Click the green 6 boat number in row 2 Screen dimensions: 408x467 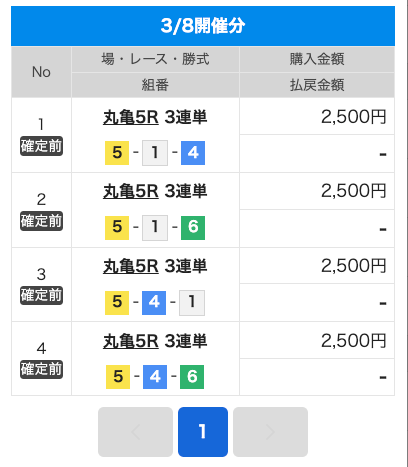tap(193, 228)
